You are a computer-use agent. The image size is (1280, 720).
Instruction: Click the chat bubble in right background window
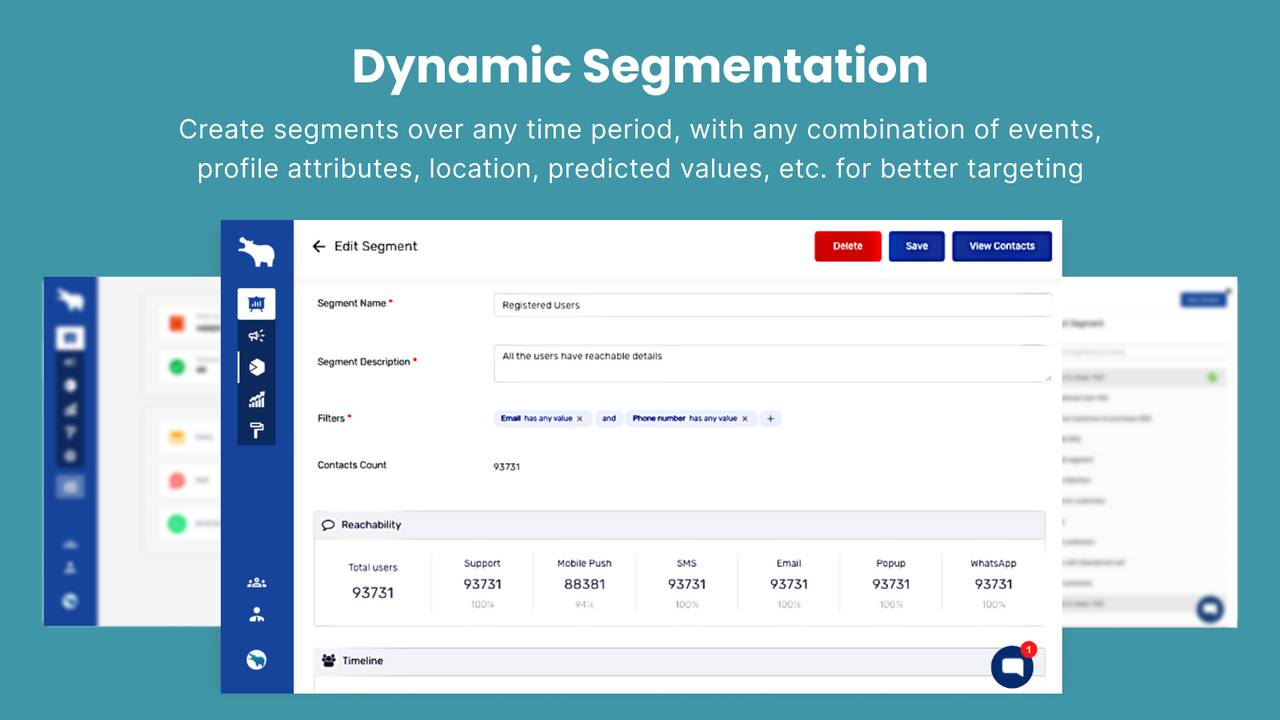click(1210, 608)
